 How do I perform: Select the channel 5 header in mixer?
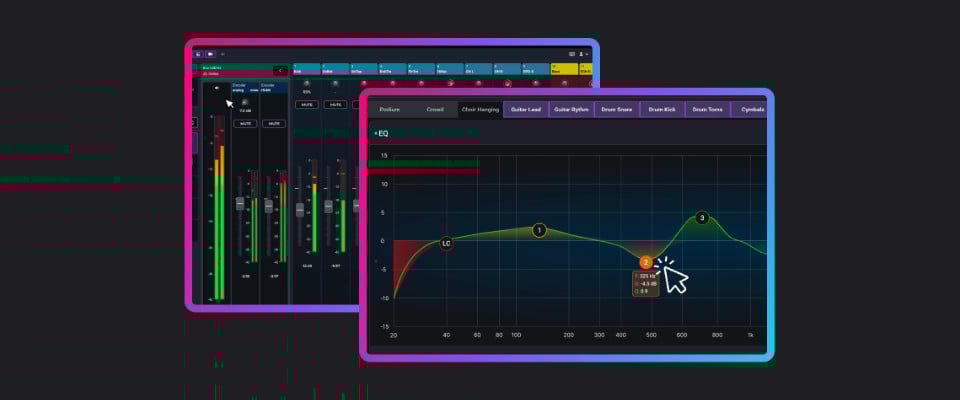point(421,69)
